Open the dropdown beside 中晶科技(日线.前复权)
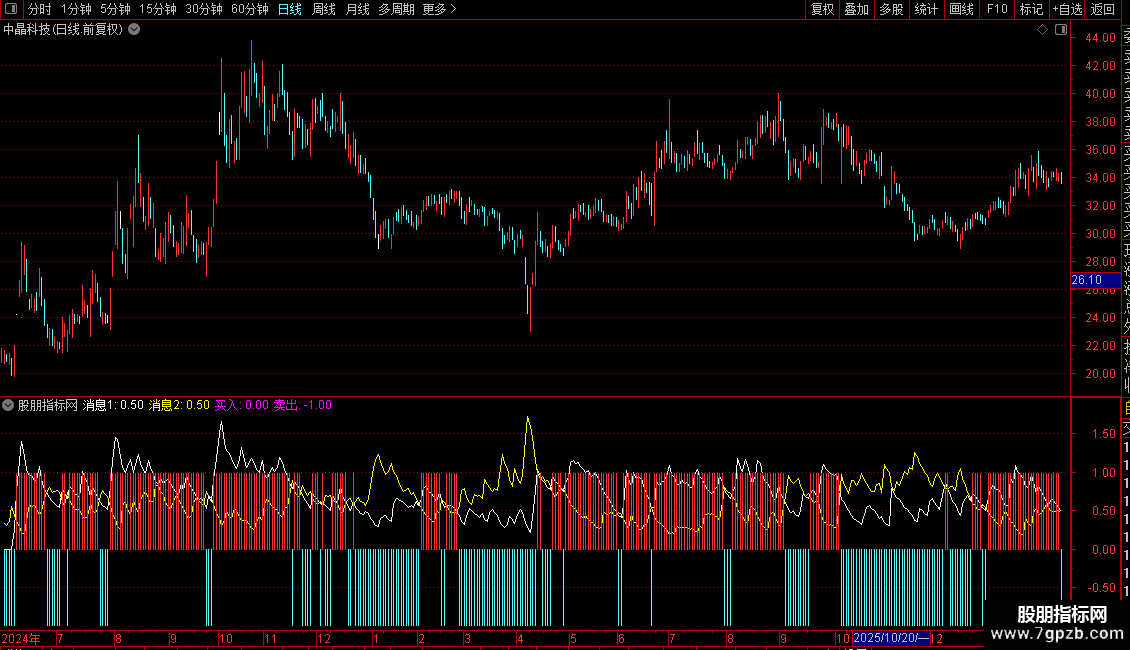The width and height of the screenshot is (1130, 650). [134, 30]
